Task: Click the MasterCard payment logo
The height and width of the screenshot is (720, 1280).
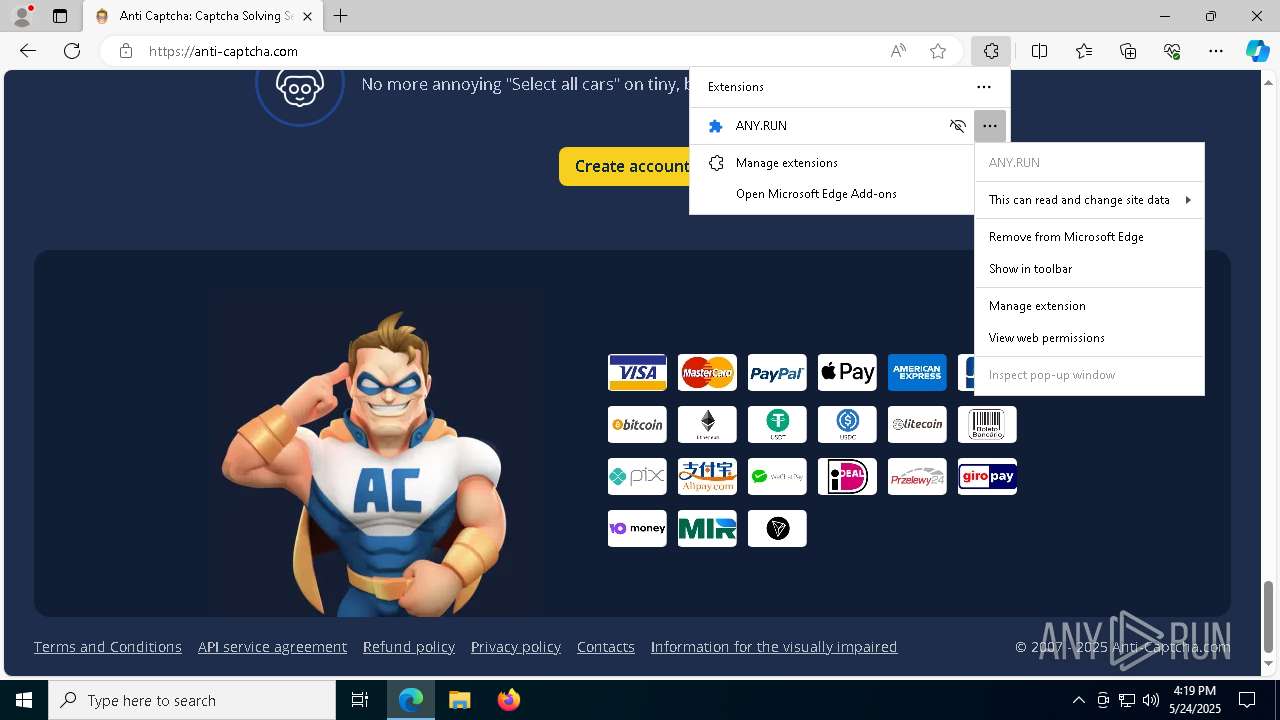Action: pyautogui.click(x=707, y=372)
